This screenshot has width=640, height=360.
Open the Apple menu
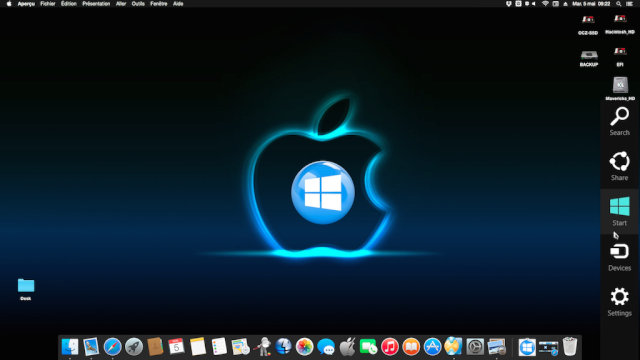(9, 4)
